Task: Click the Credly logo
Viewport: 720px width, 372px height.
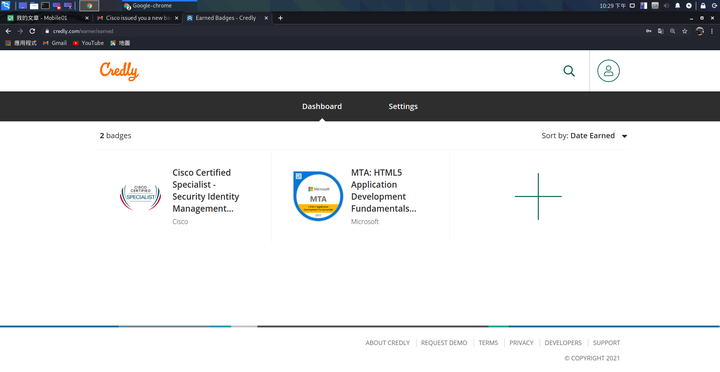Action: click(x=119, y=71)
